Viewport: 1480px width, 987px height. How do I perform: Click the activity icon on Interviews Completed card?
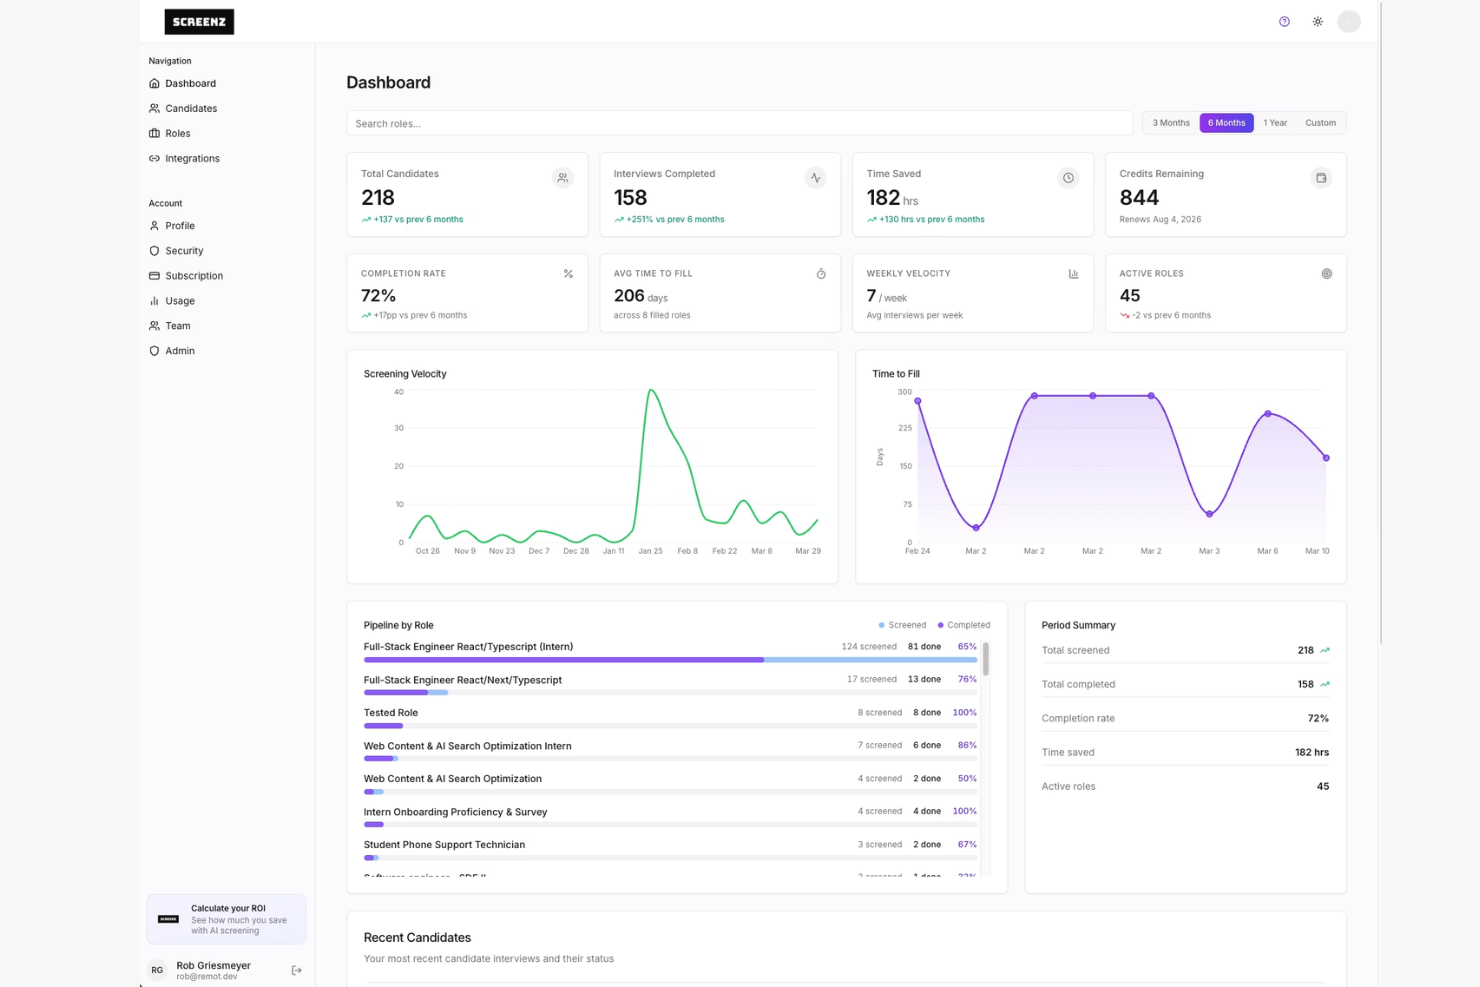[x=816, y=178]
